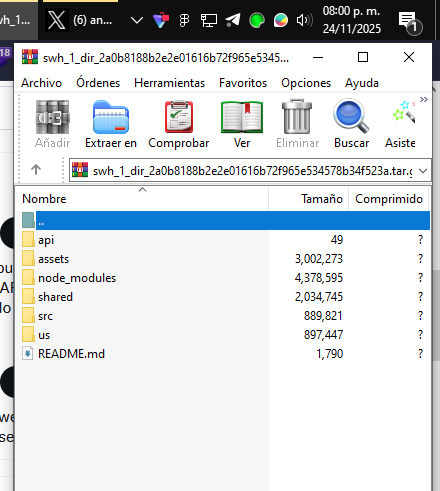Open the Opciones menu
Viewport: 440px width, 491px height.
[x=306, y=83]
